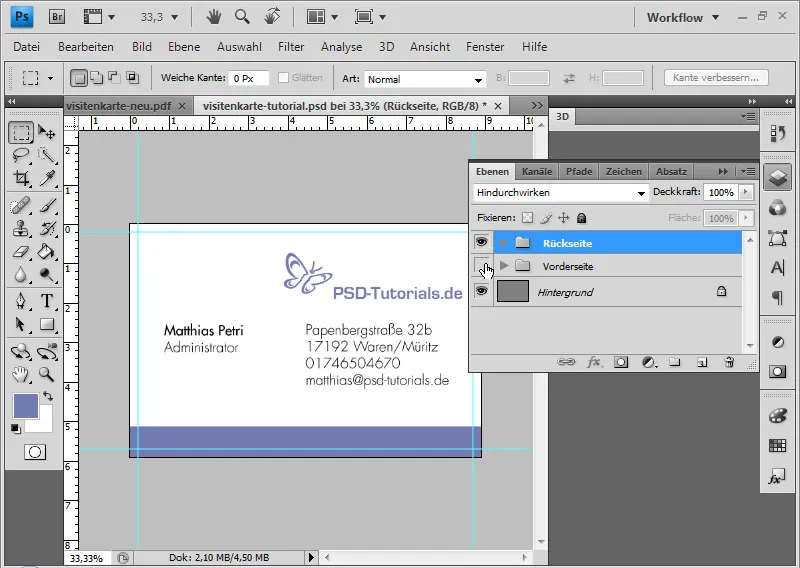
Task: Open the Deckkraft slider arrow
Action: (x=745, y=192)
